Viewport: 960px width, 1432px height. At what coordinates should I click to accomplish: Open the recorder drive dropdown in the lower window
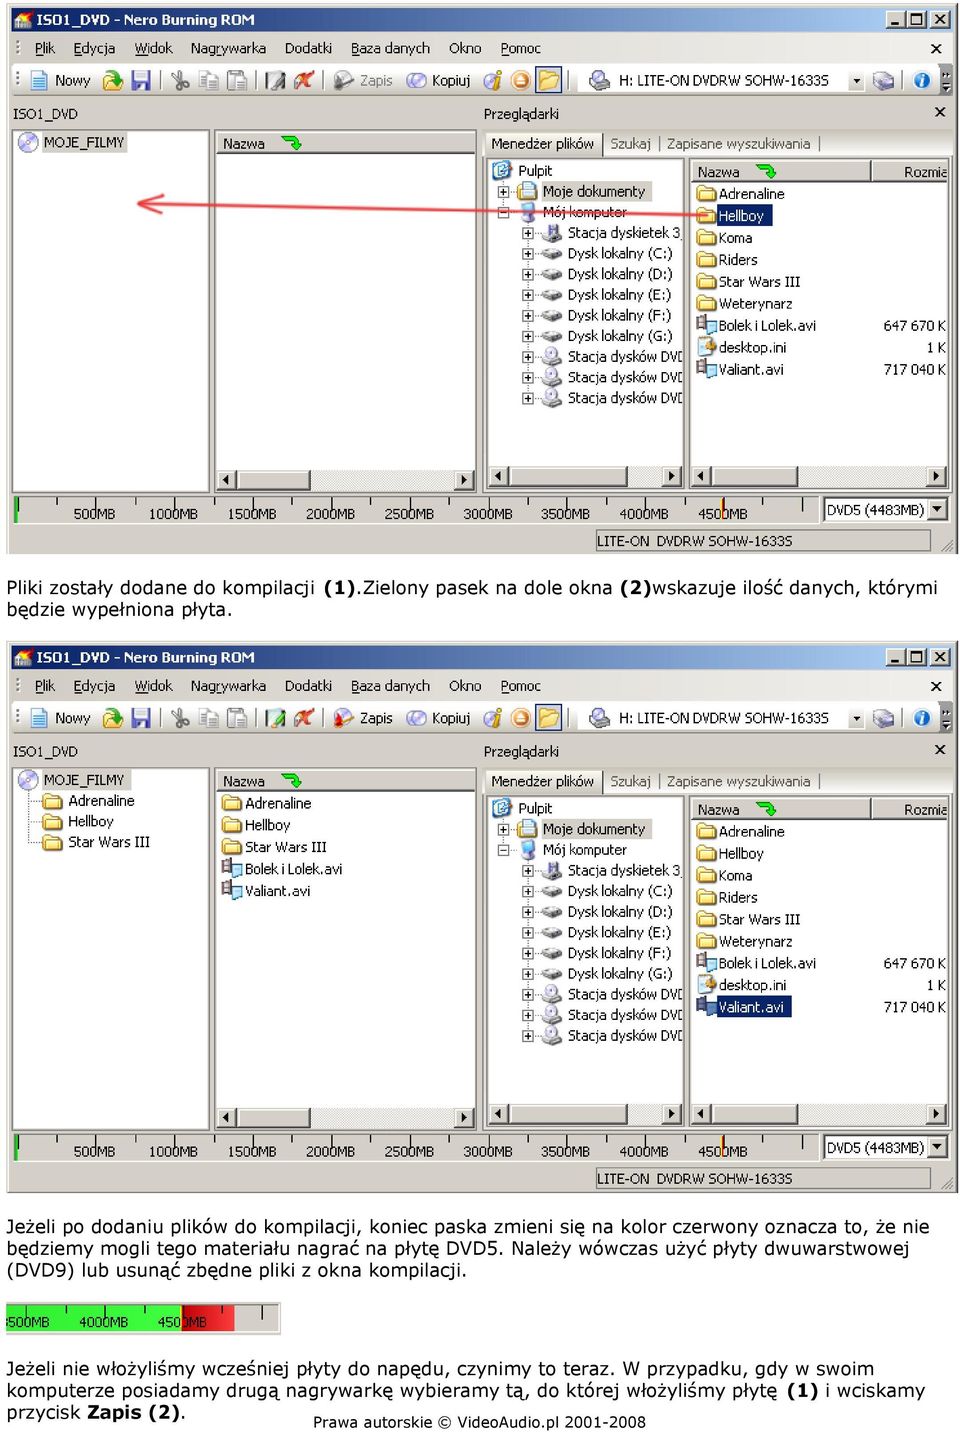pos(856,718)
